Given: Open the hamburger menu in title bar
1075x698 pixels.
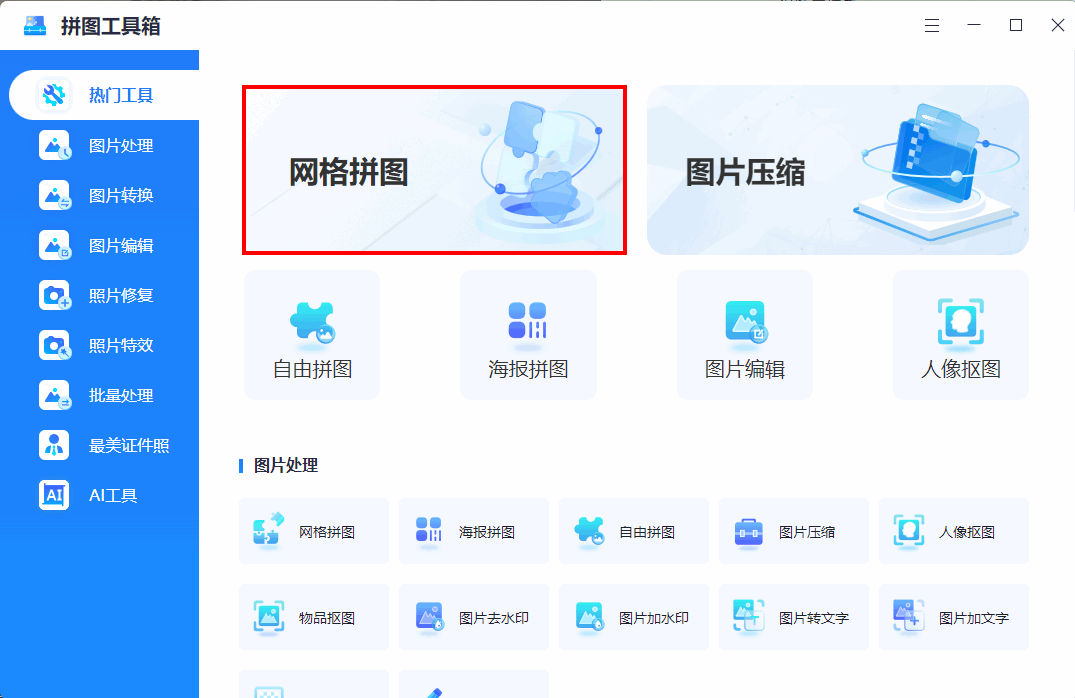Looking at the screenshot, I should [932, 25].
